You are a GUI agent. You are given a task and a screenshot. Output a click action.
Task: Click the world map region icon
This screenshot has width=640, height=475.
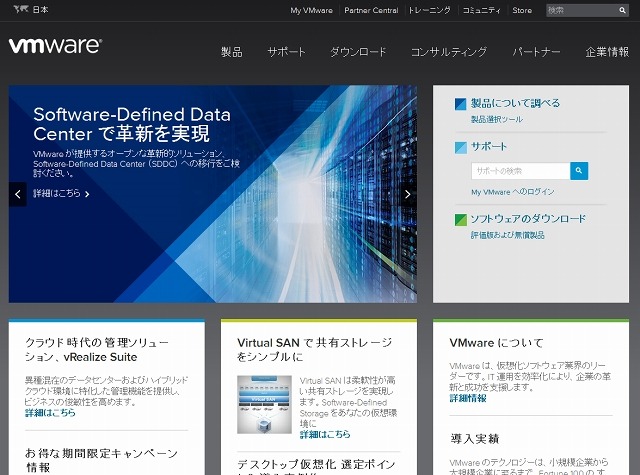20,9
